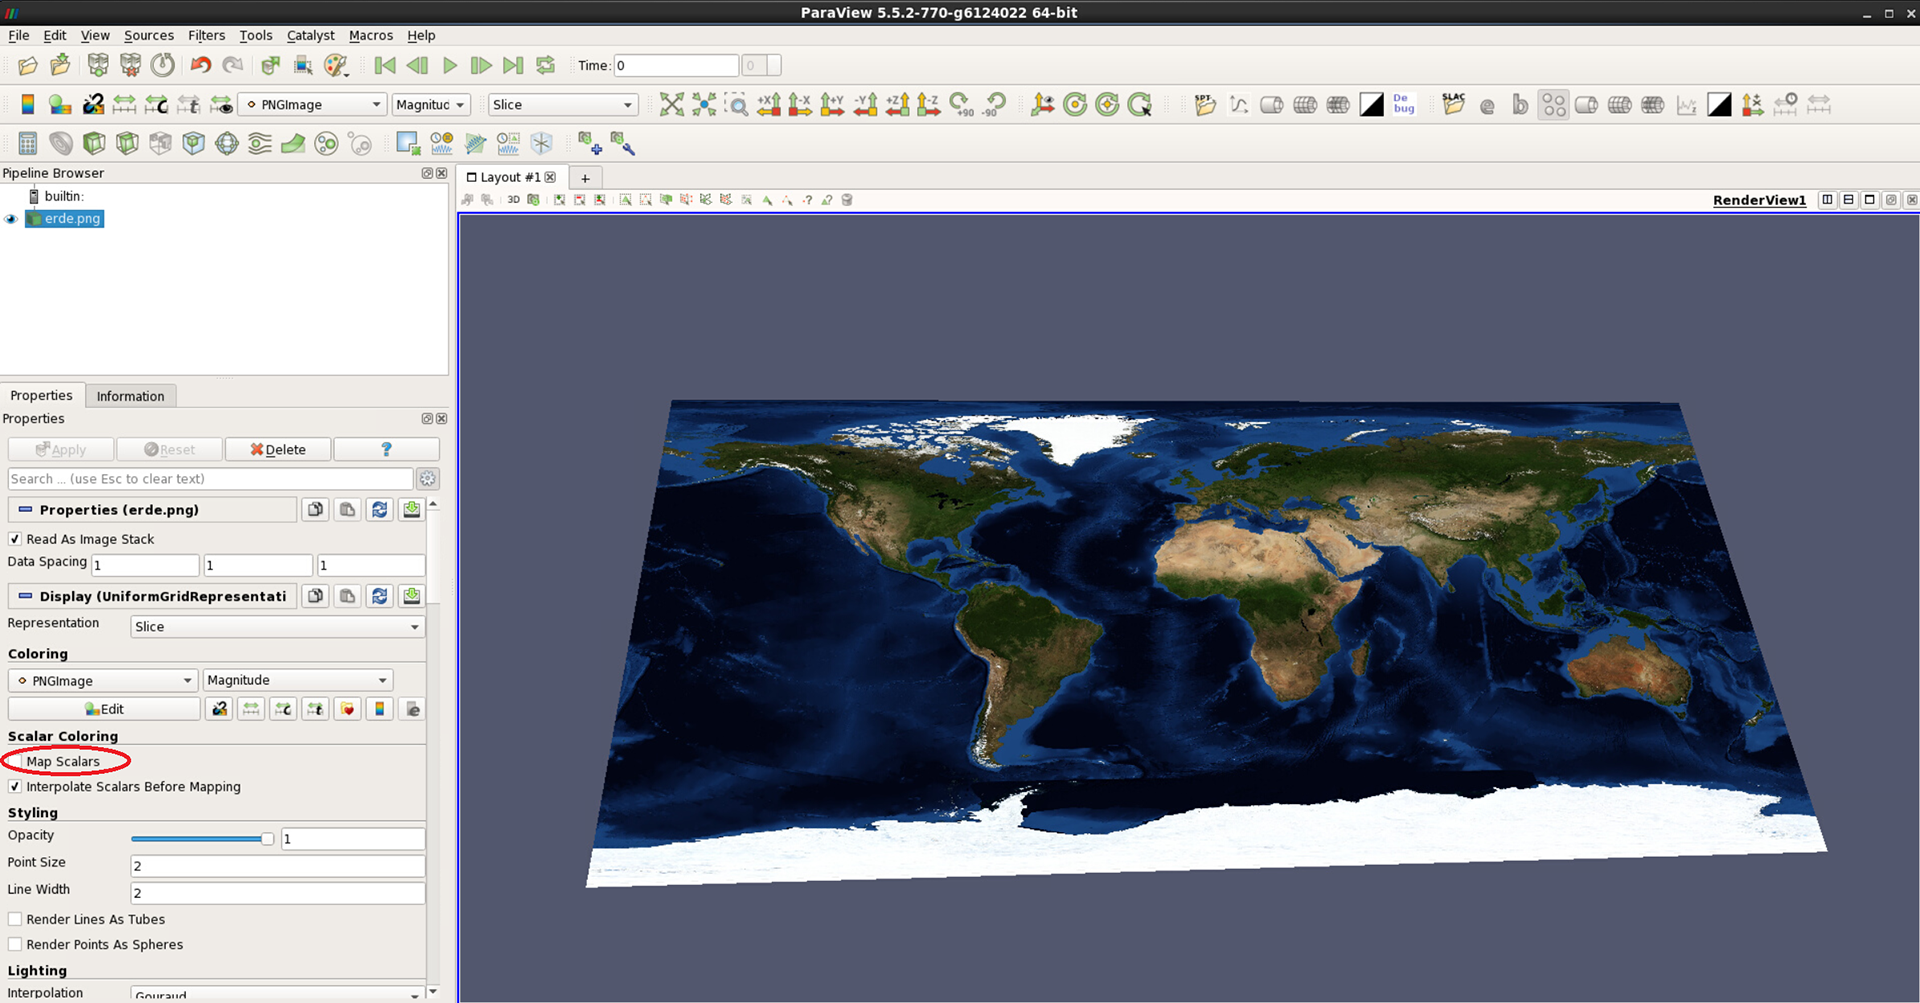This screenshot has height=1003, width=1920.
Task: Switch to the Information tab
Action: tap(130, 396)
